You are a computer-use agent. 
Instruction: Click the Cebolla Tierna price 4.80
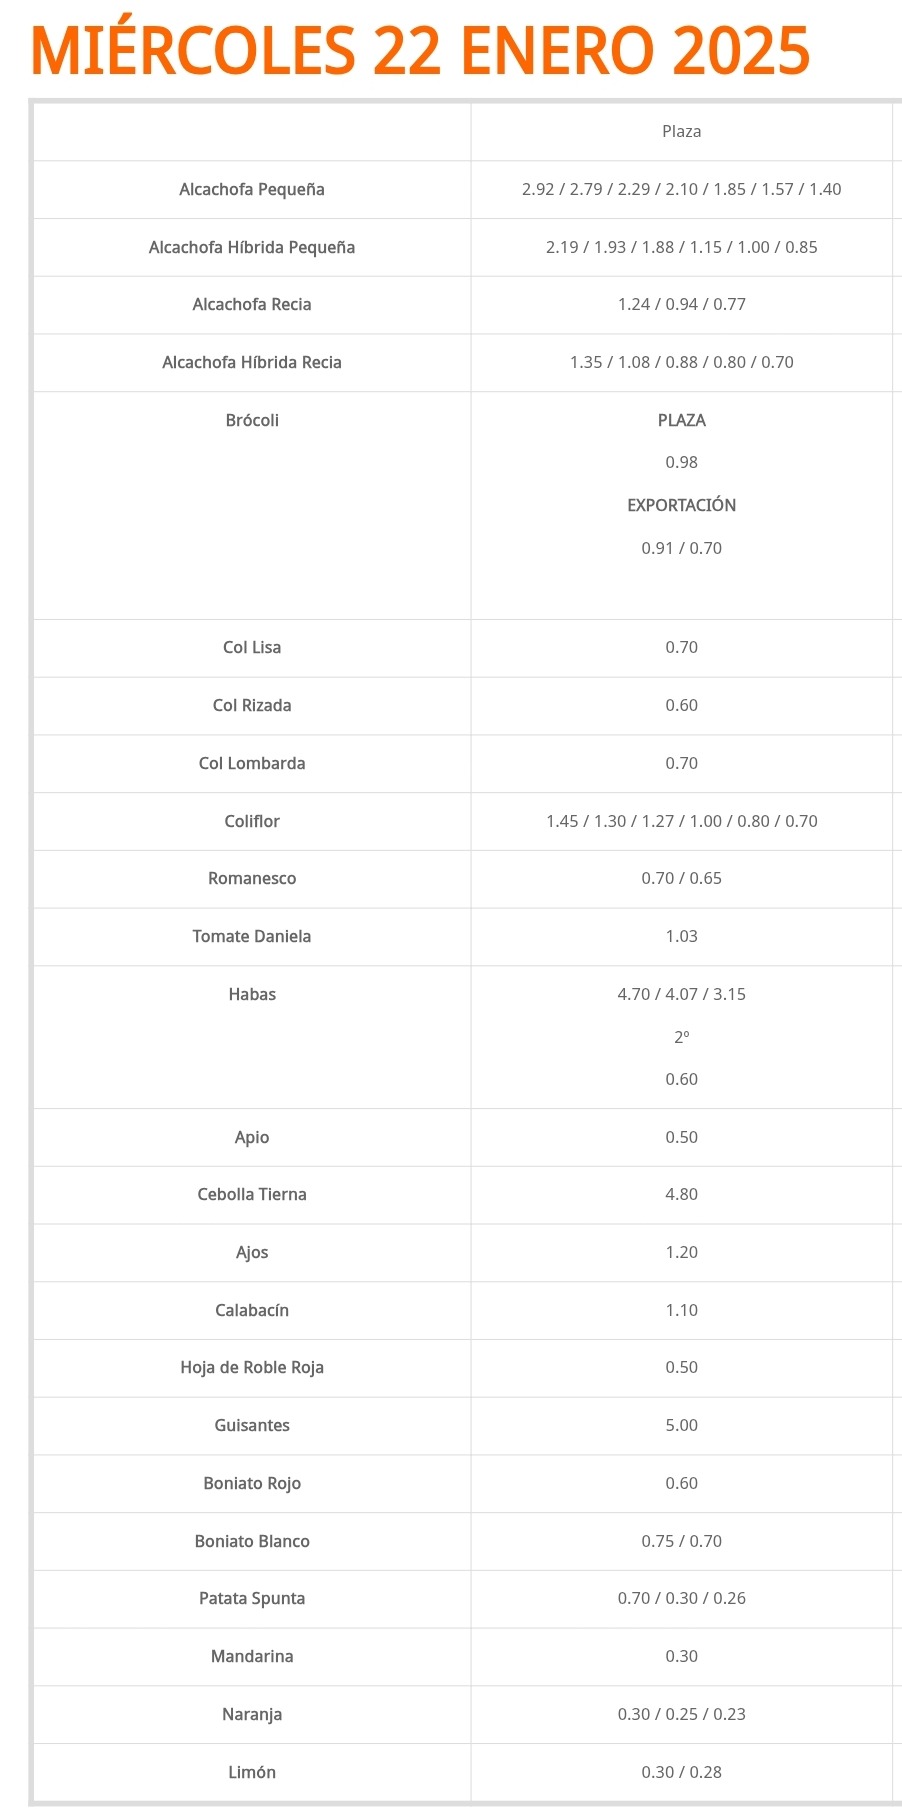tap(681, 1194)
